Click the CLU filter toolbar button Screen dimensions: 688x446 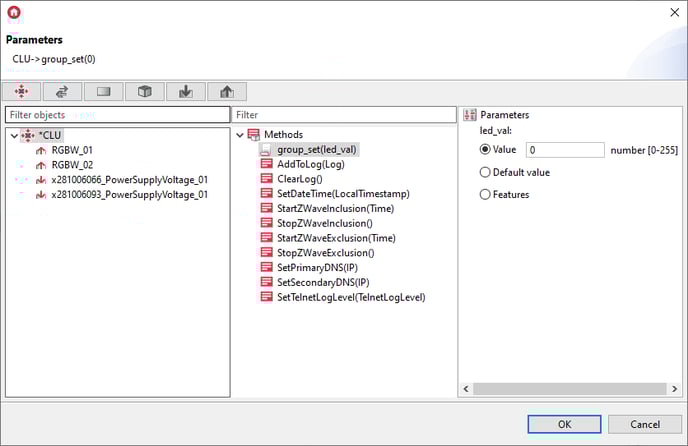click(22, 92)
